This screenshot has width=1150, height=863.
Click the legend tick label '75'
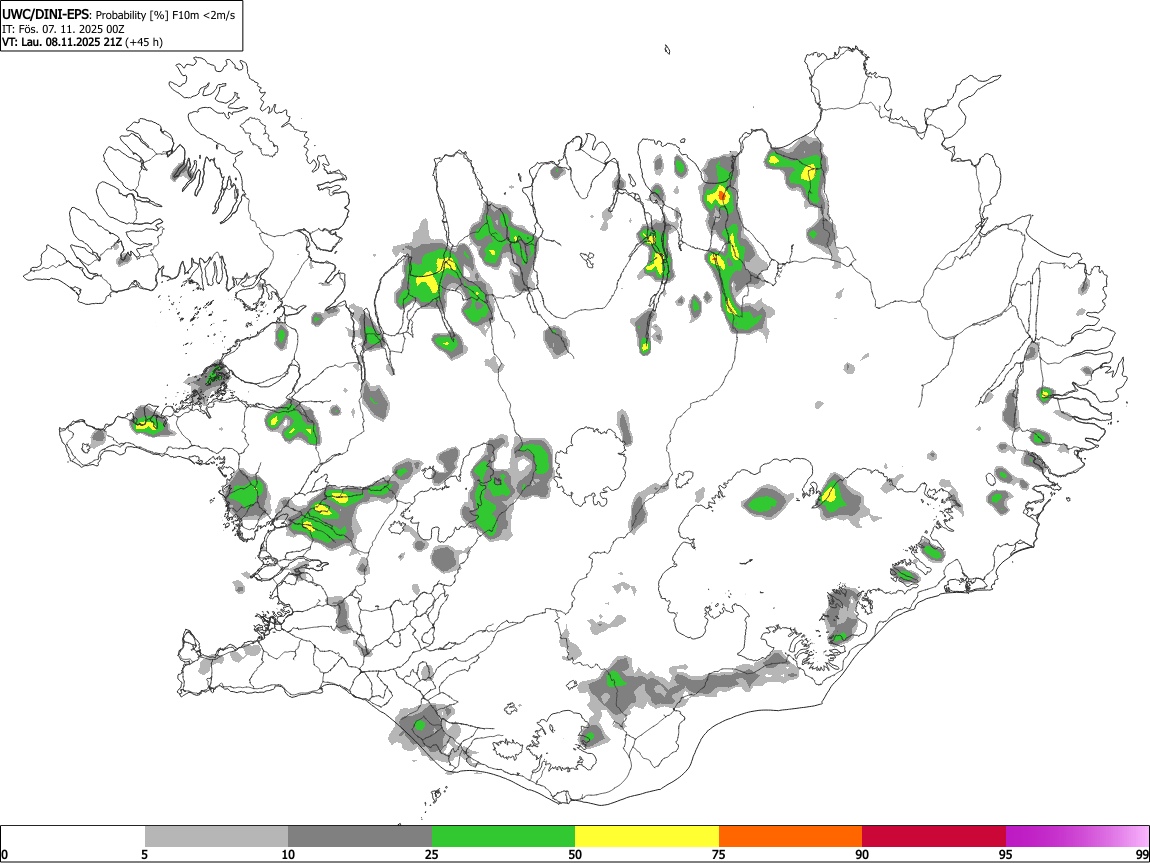(x=719, y=854)
